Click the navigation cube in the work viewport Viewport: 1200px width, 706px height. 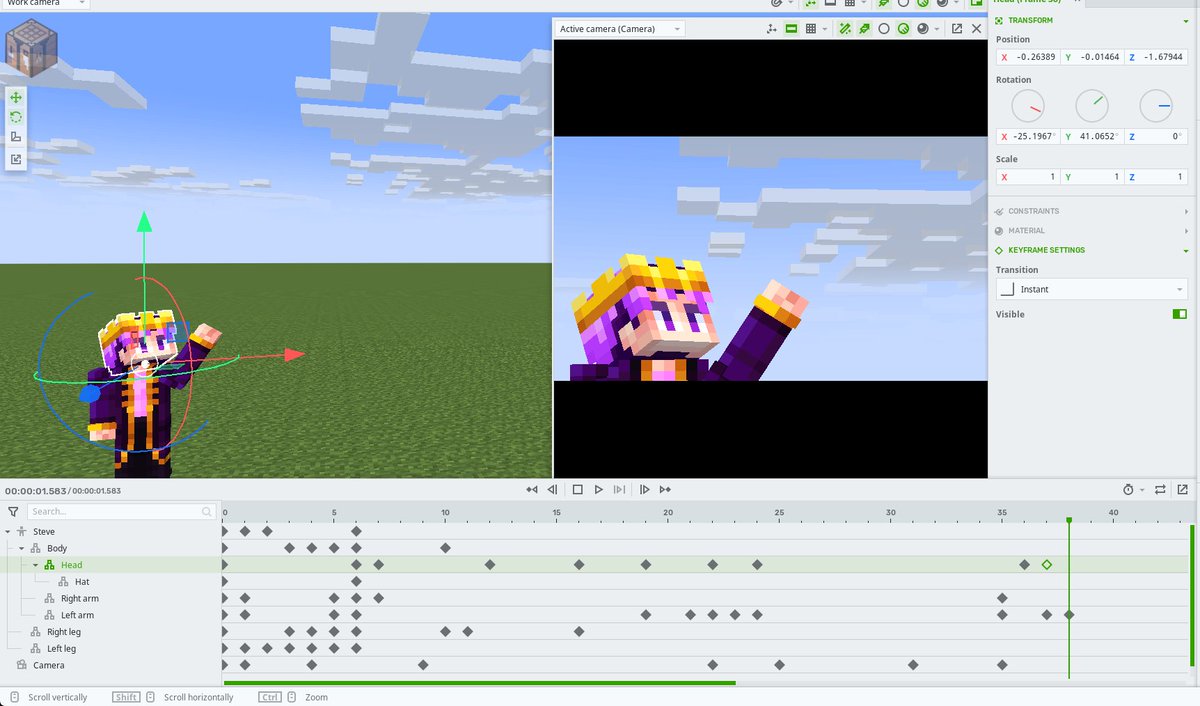[x=31, y=47]
